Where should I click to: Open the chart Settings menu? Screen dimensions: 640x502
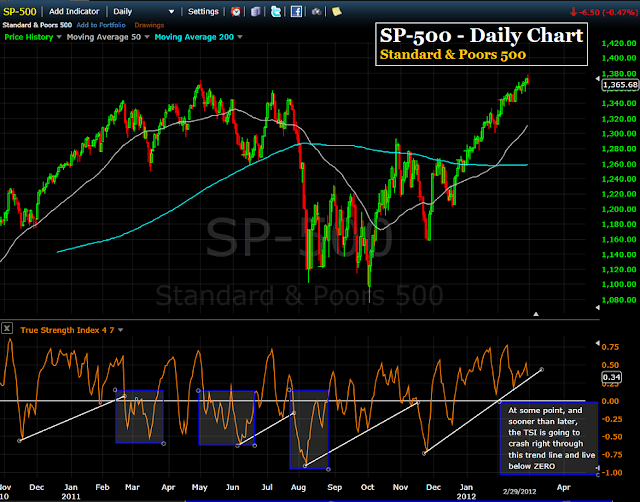[x=203, y=11]
